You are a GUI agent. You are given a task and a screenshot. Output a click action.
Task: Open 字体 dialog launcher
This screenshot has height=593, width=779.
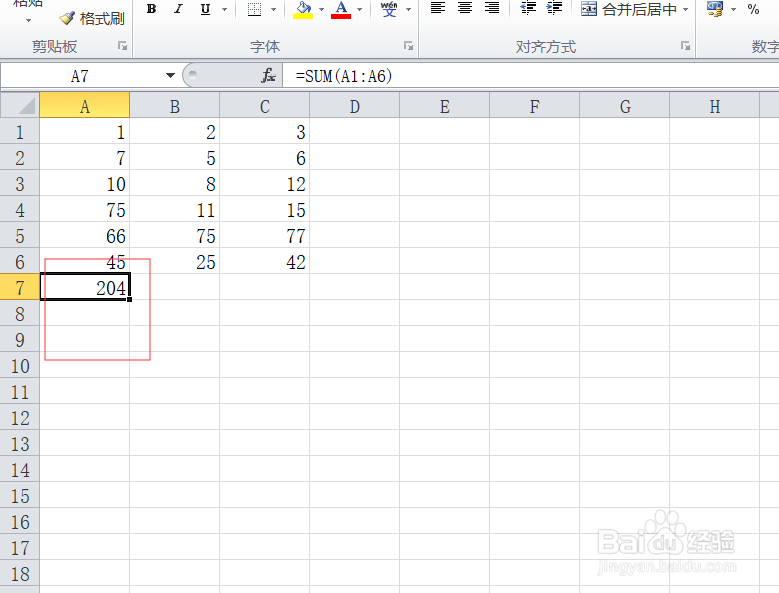408,46
